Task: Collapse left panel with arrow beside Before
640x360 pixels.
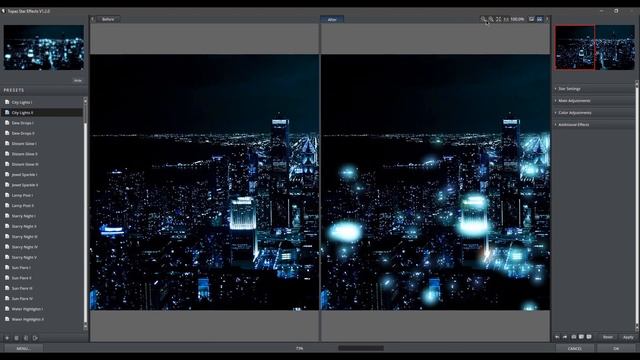Action: pos(93,19)
